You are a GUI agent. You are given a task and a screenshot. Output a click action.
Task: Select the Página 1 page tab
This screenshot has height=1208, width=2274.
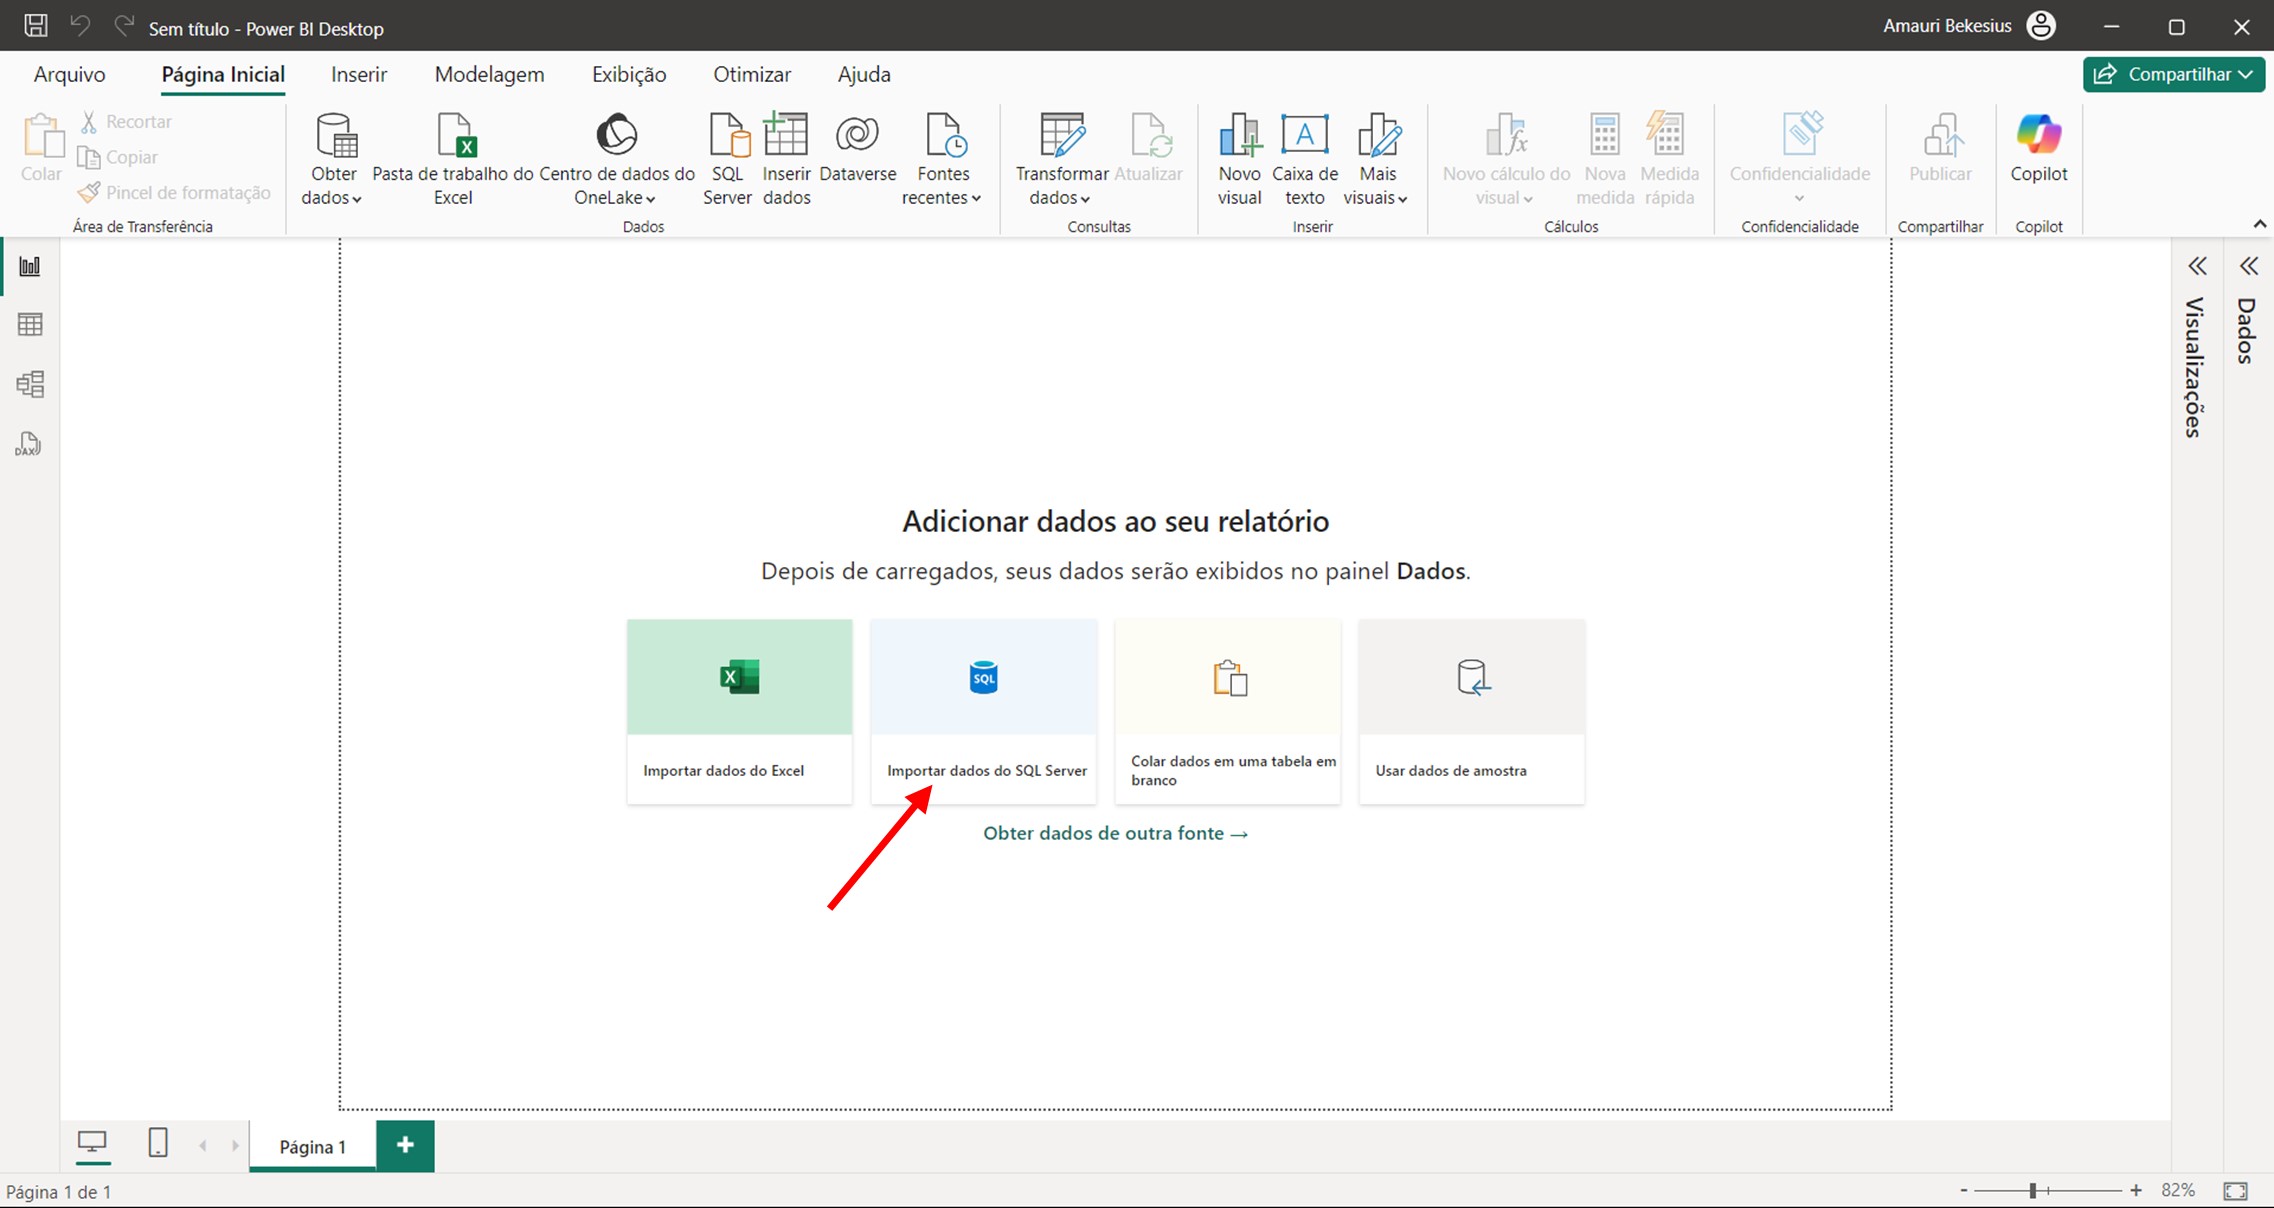point(313,1146)
